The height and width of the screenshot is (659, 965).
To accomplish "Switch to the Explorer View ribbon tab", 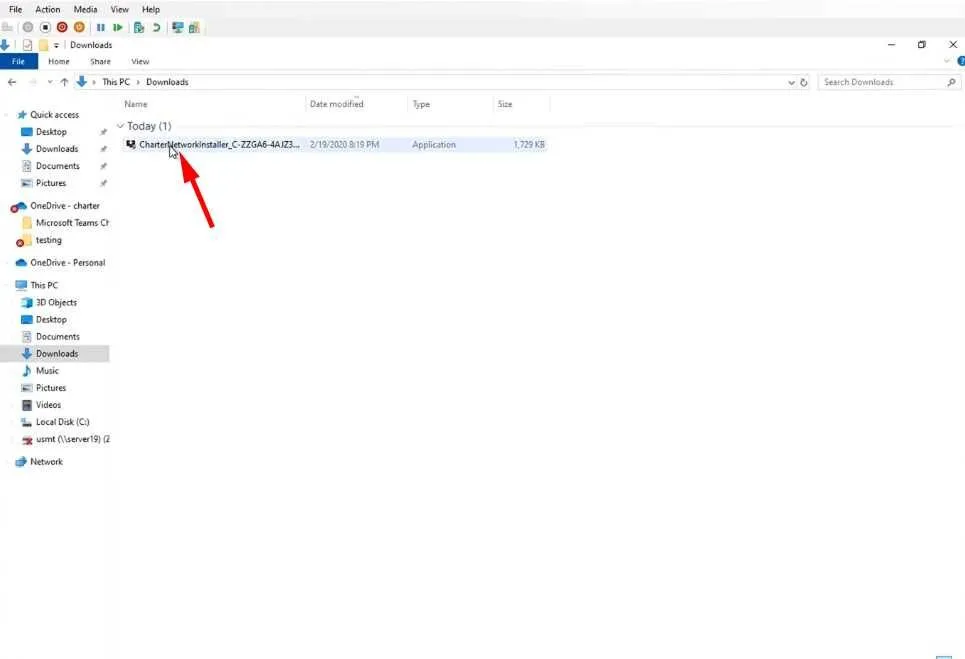I will 140,62.
